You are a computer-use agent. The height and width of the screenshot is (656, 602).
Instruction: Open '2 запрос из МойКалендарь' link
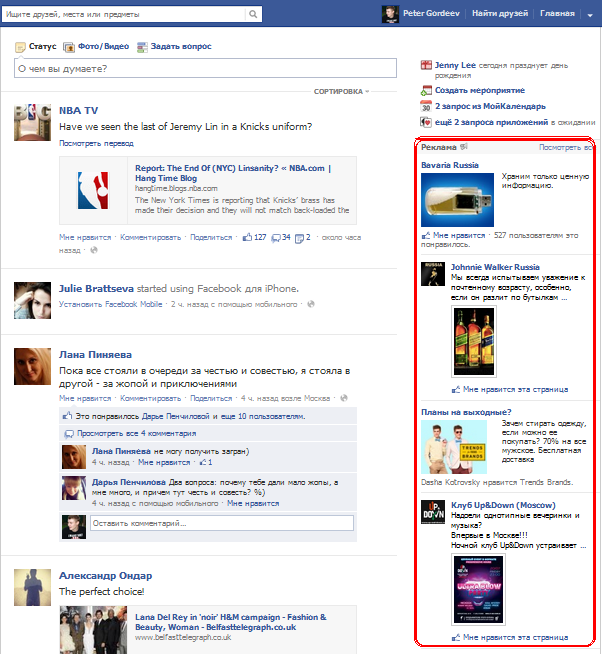pos(490,106)
